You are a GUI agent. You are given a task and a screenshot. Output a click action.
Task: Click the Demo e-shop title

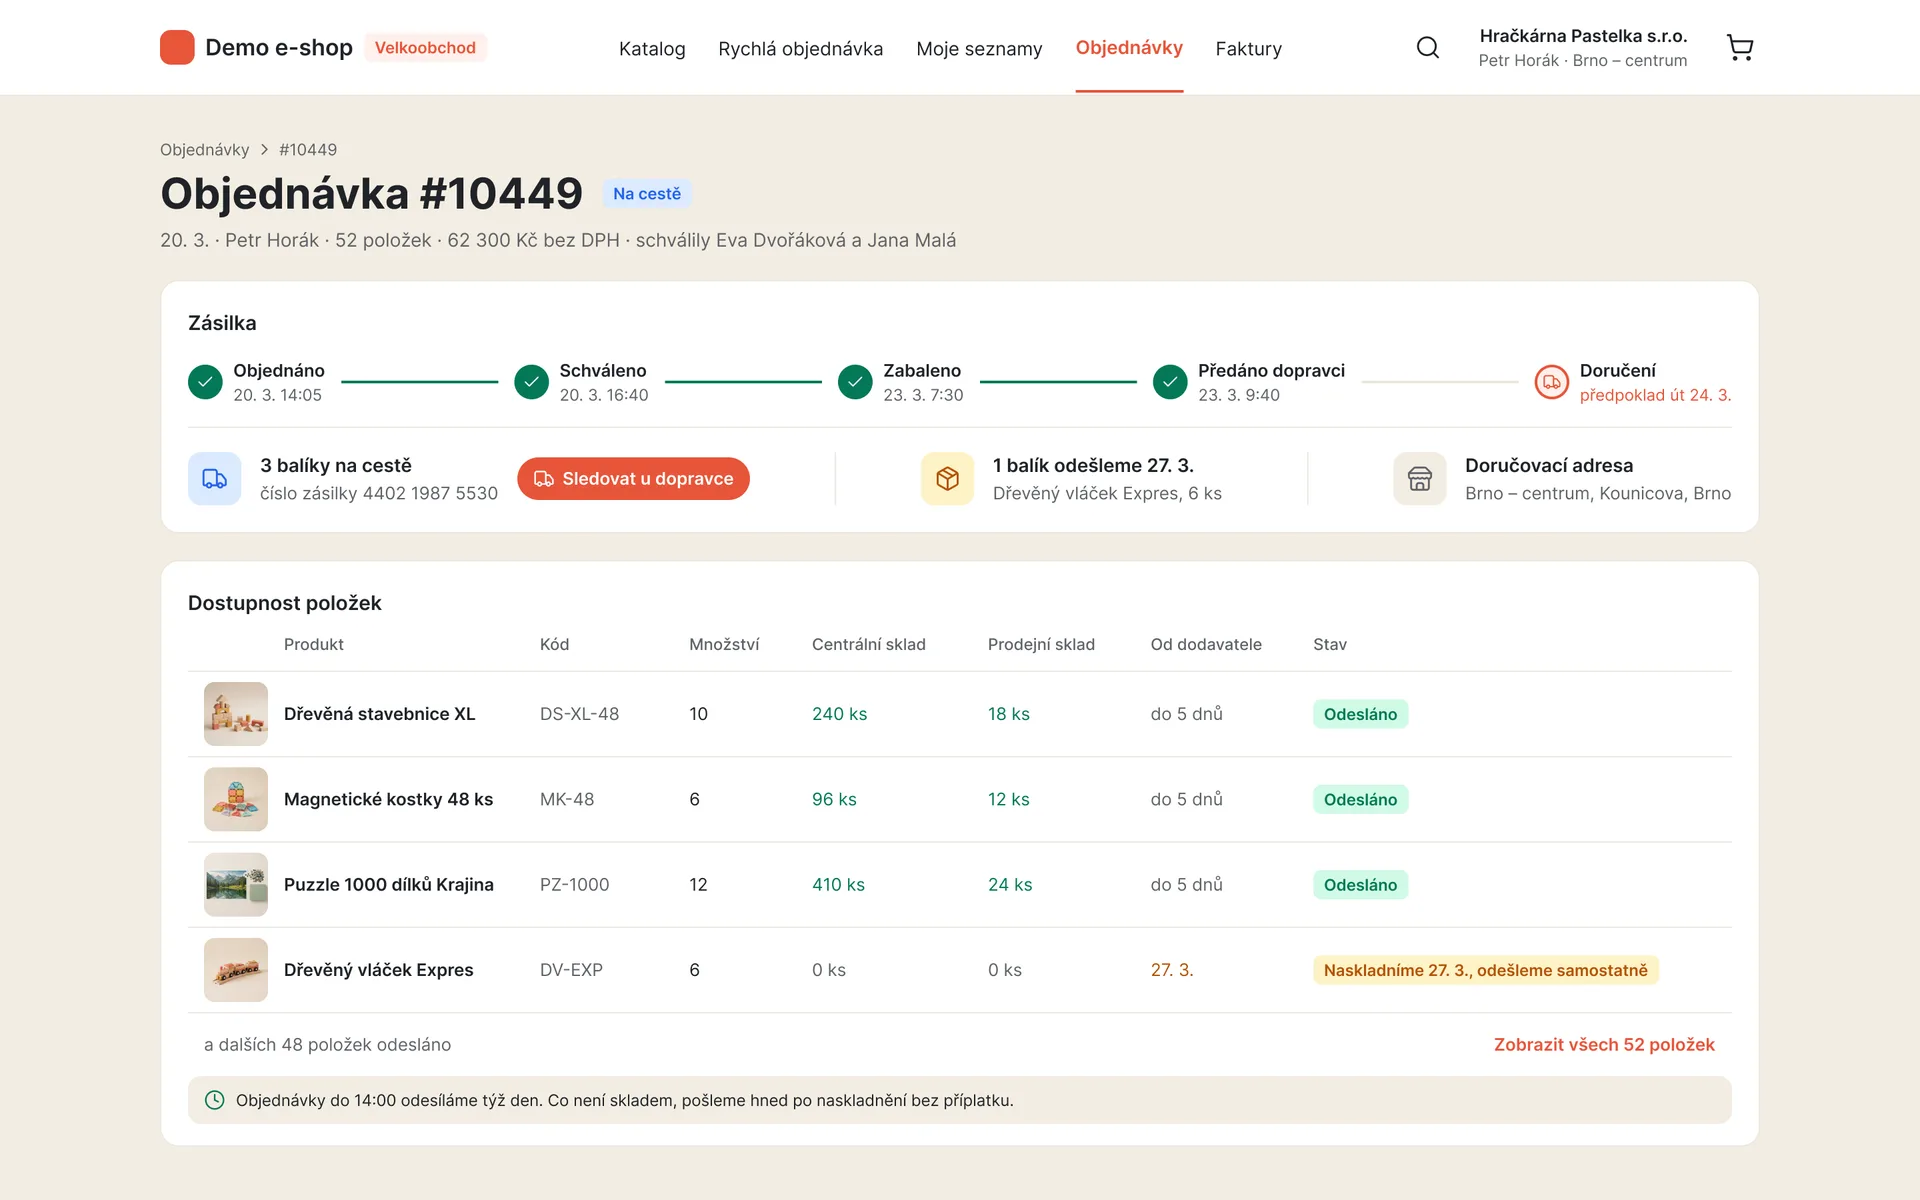pyautogui.click(x=279, y=47)
